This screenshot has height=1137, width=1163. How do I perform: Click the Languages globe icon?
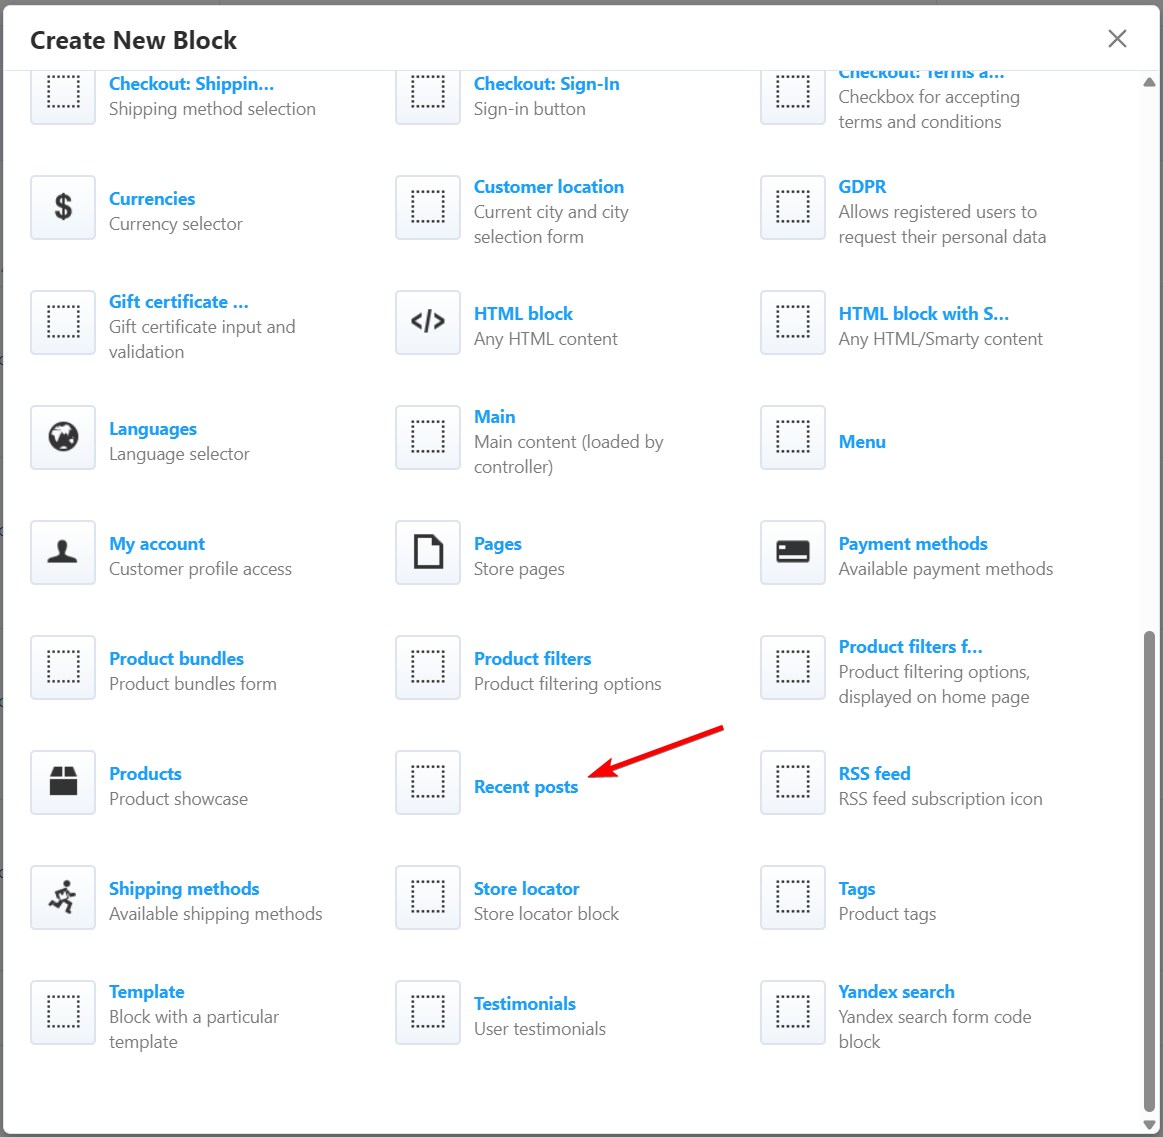tap(63, 437)
